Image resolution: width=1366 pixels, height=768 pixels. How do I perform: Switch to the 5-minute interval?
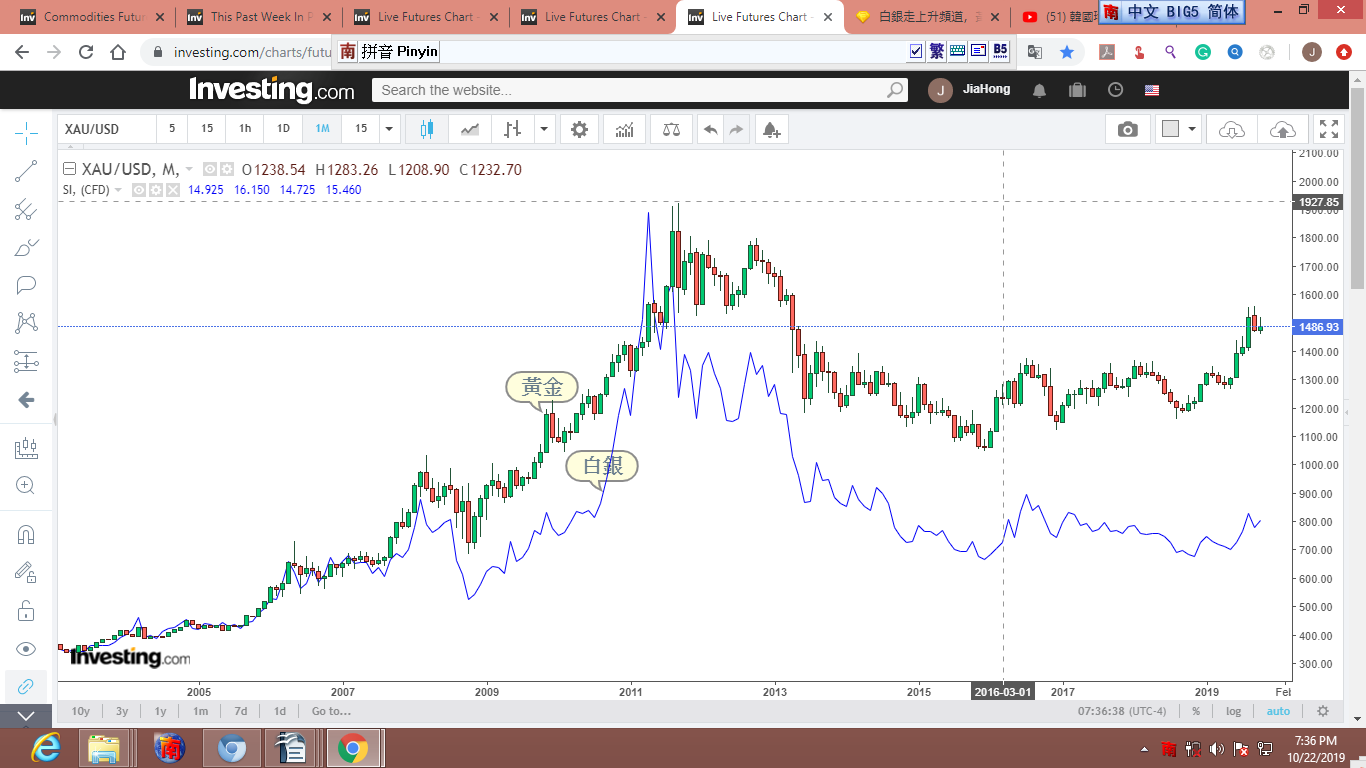pos(171,129)
